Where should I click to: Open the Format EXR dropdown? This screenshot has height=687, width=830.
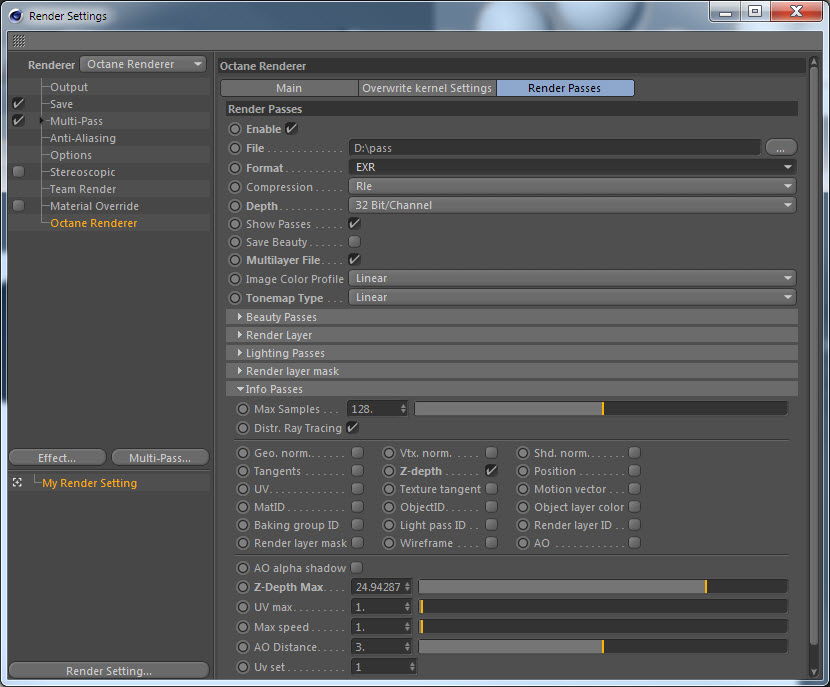[x=572, y=167]
